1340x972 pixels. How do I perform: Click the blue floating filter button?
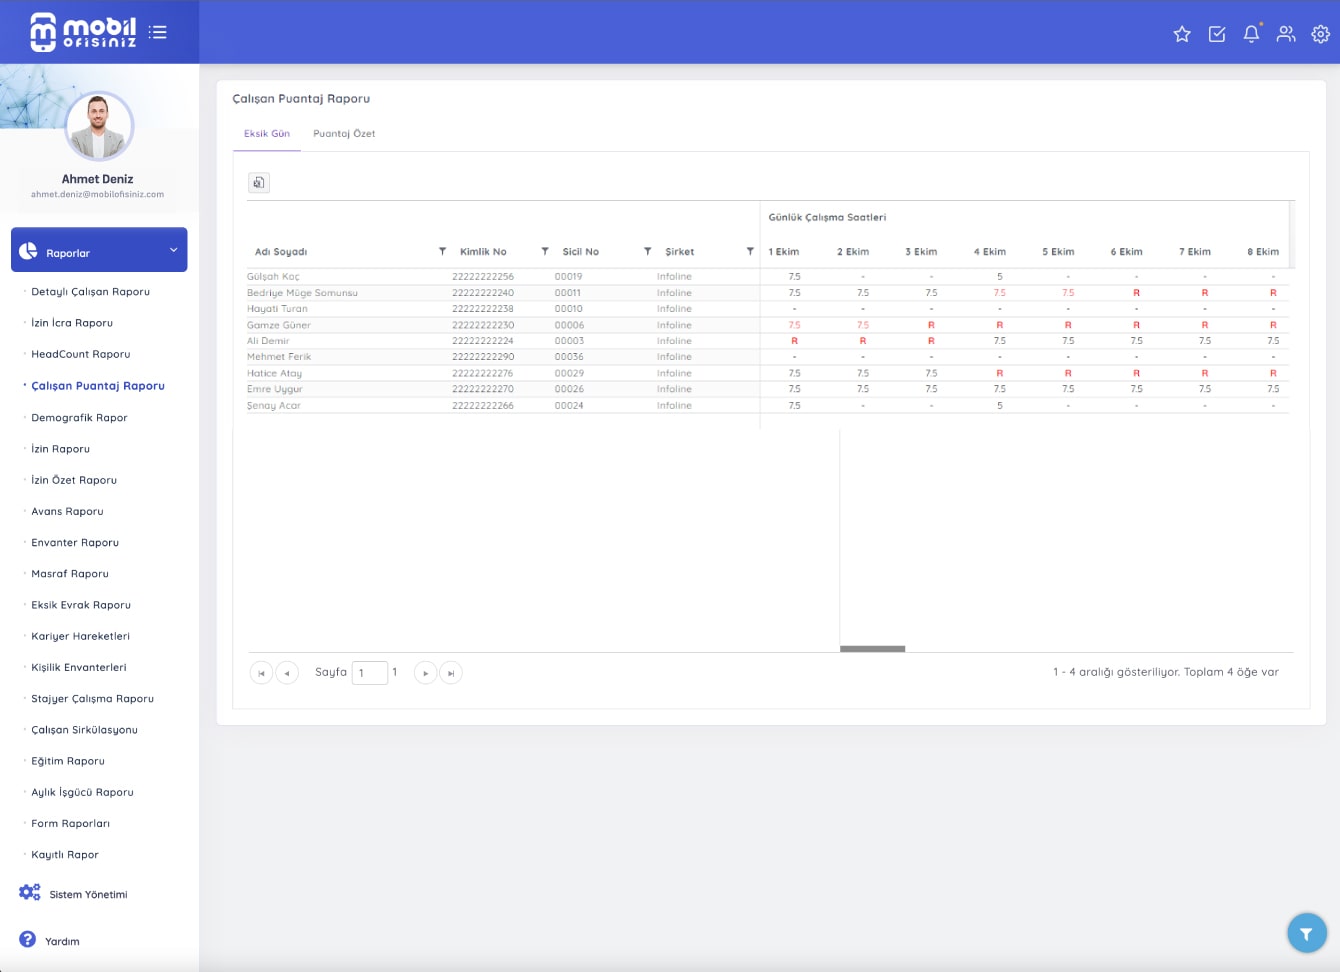coord(1306,933)
